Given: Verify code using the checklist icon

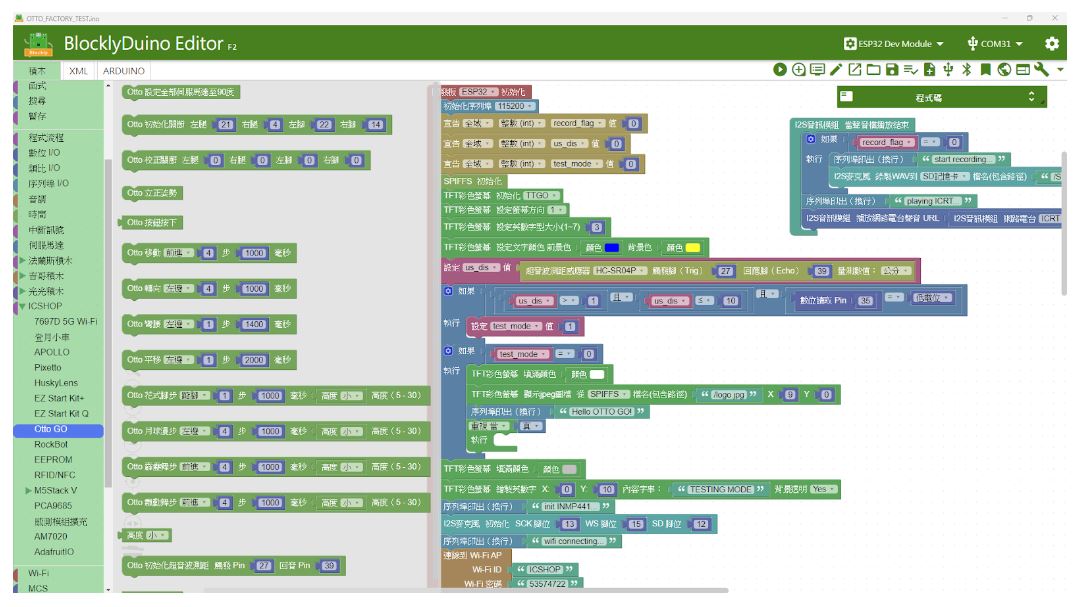Looking at the screenshot, I should 911,68.
